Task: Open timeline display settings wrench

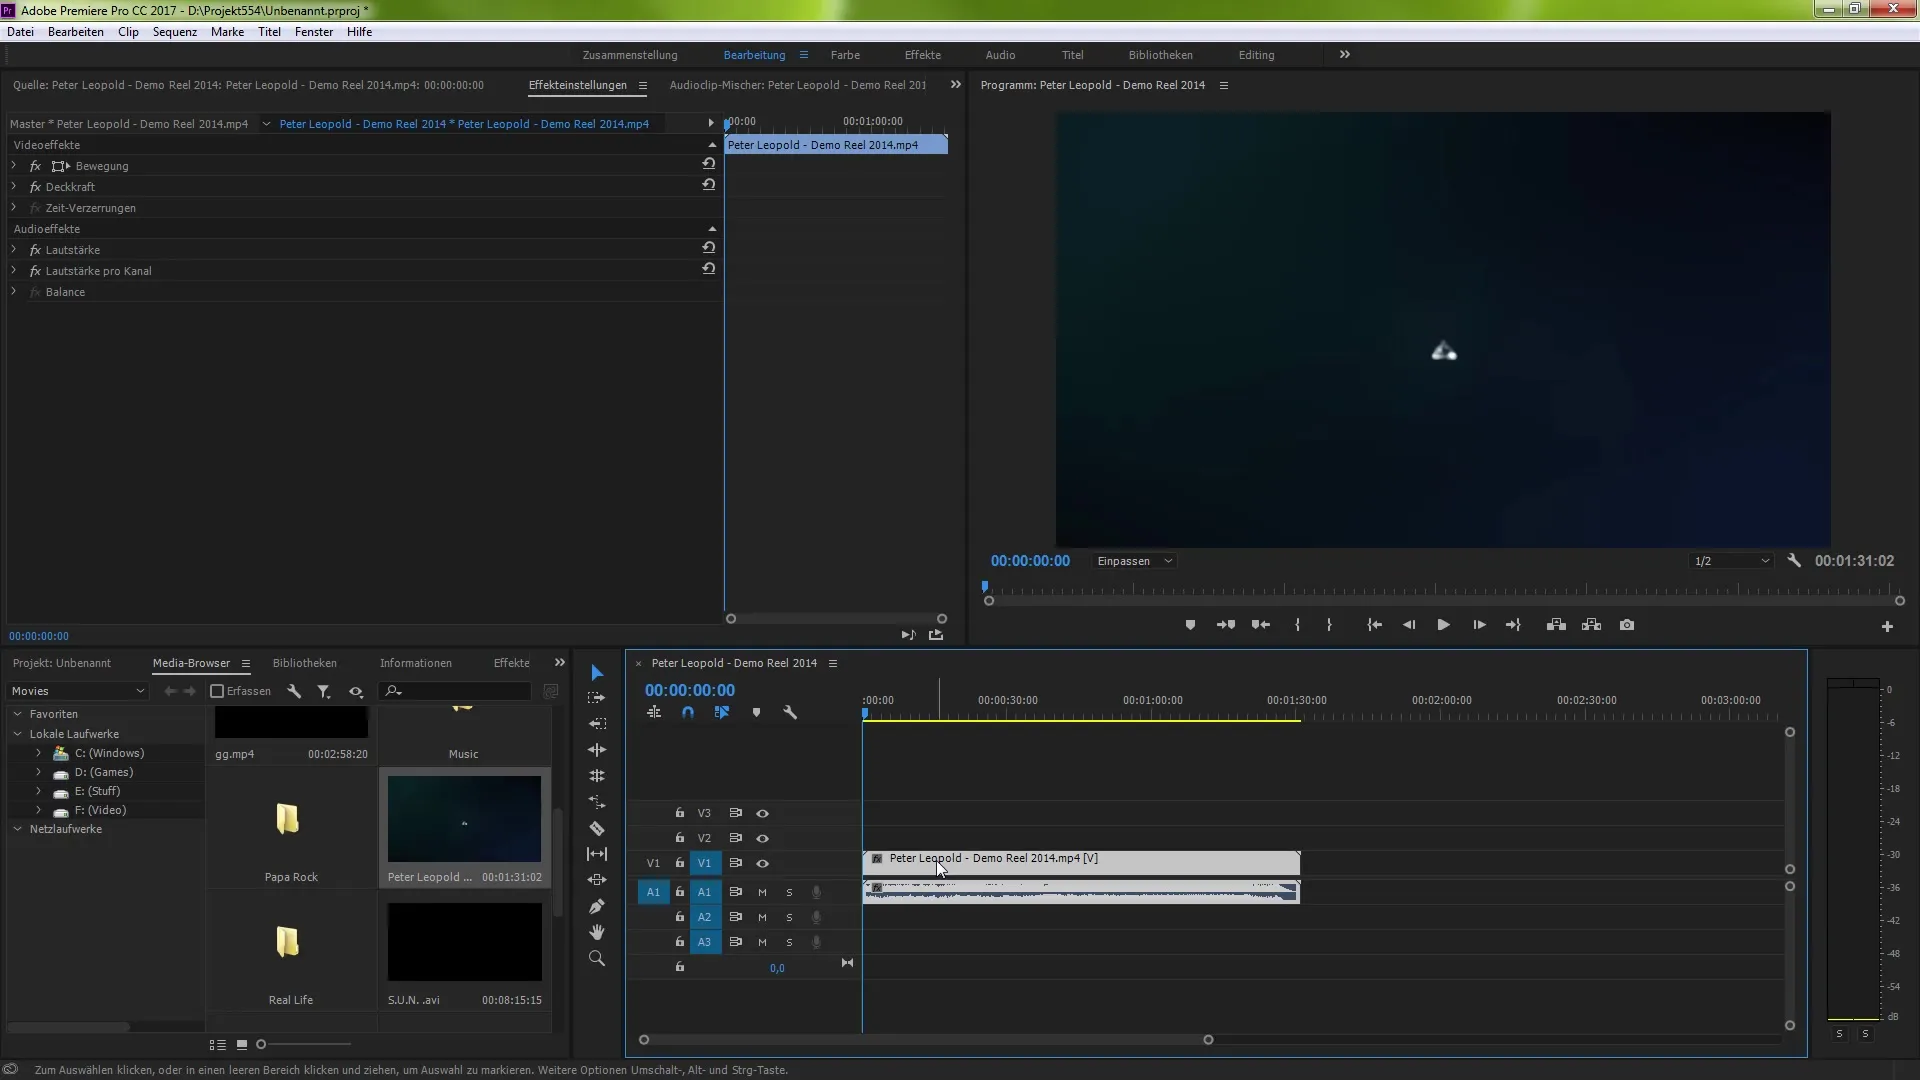Action: coord(790,713)
